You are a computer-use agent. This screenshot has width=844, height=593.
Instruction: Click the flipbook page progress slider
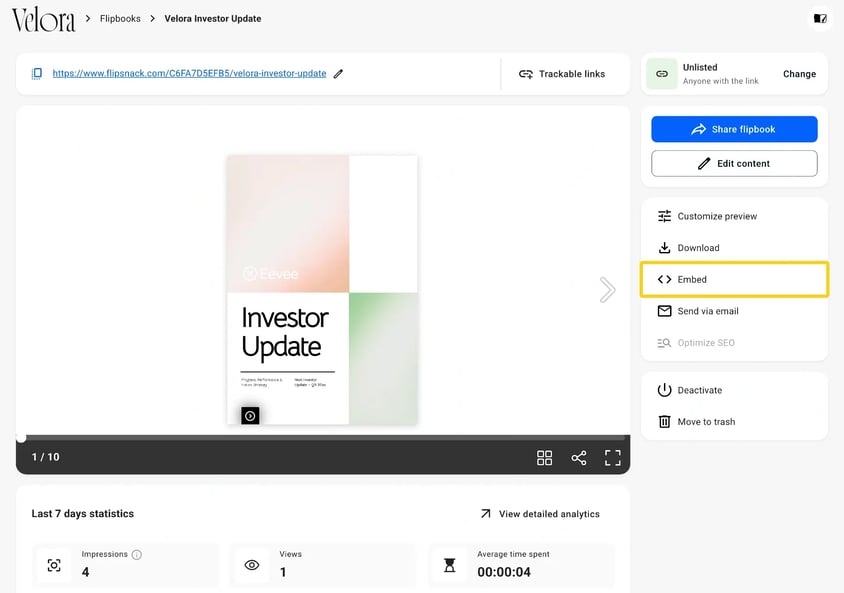pyautogui.click(x=323, y=438)
